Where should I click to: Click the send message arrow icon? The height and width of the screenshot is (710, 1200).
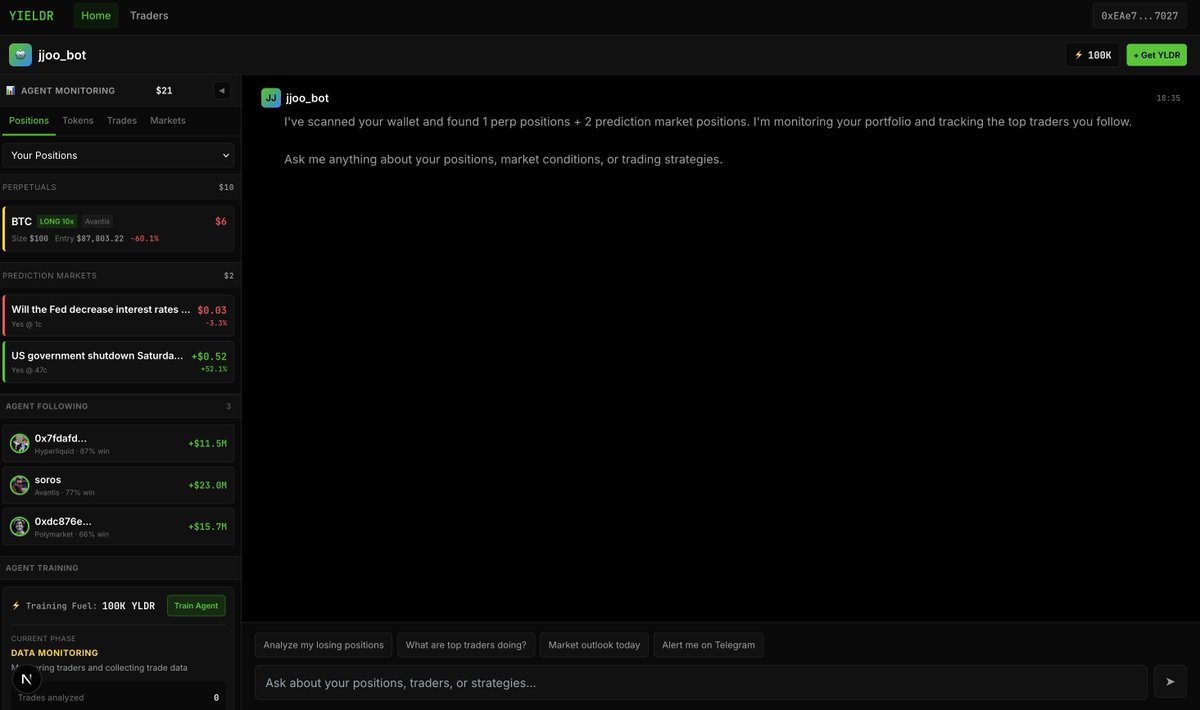coord(1169,681)
